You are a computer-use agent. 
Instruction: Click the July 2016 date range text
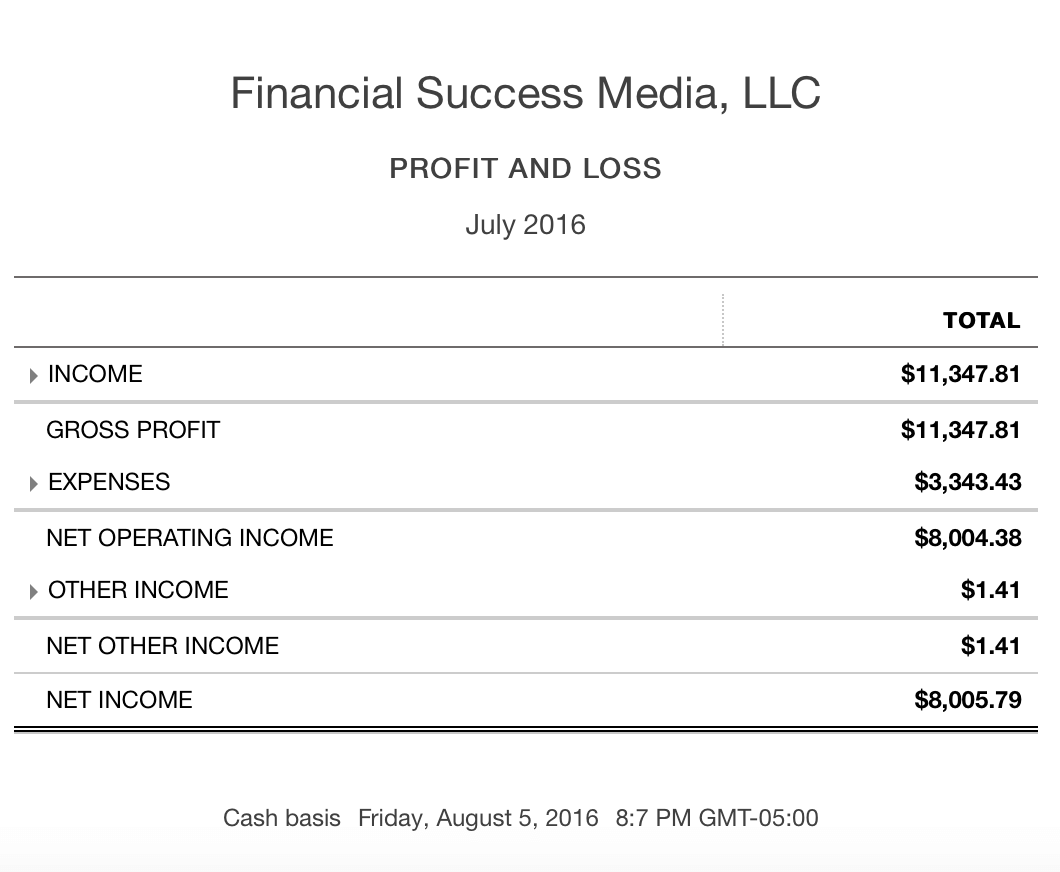pyautogui.click(x=525, y=225)
